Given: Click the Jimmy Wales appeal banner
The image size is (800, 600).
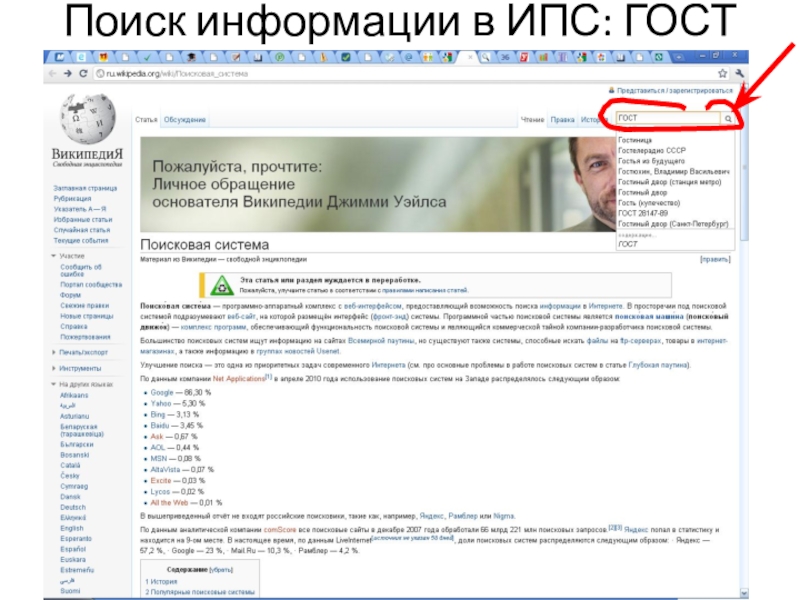Looking at the screenshot, I should tap(378, 184).
